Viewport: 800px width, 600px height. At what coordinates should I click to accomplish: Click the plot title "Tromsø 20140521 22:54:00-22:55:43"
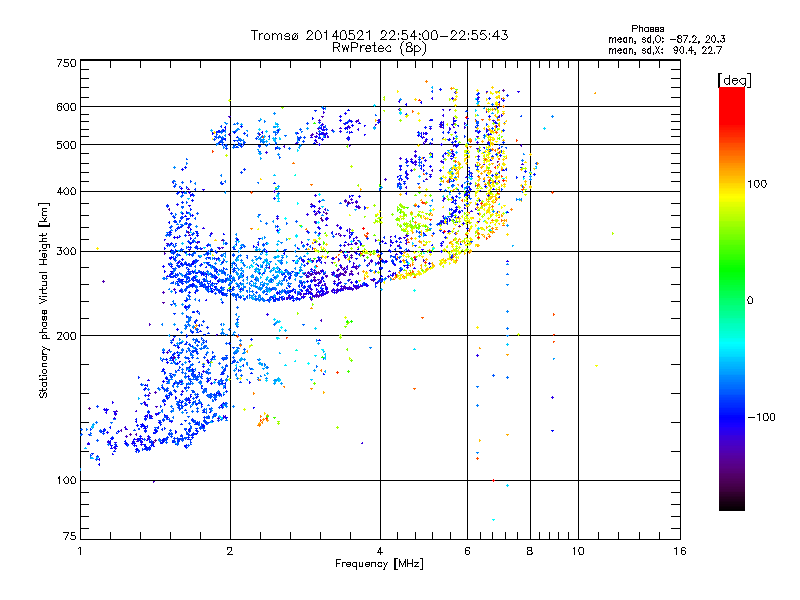(x=379, y=35)
